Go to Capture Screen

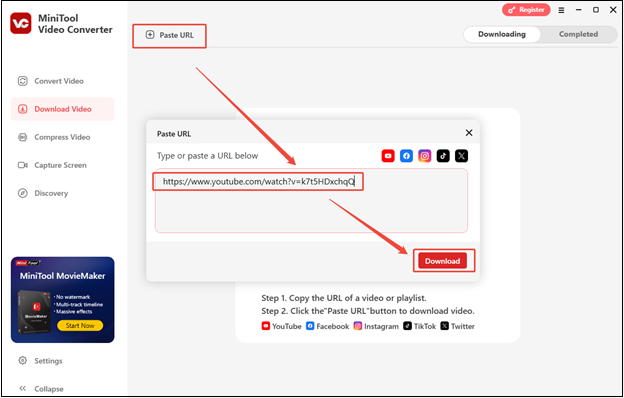pyautogui.click(x=52, y=165)
